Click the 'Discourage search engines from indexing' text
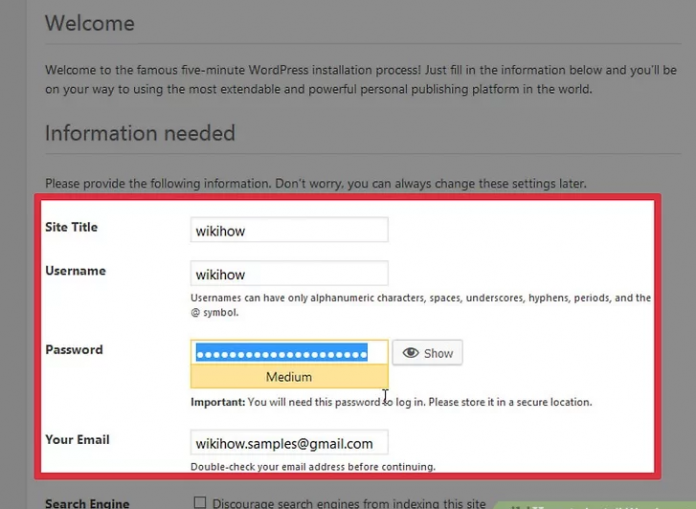Screen dimensions: 696x509 [348, 503]
